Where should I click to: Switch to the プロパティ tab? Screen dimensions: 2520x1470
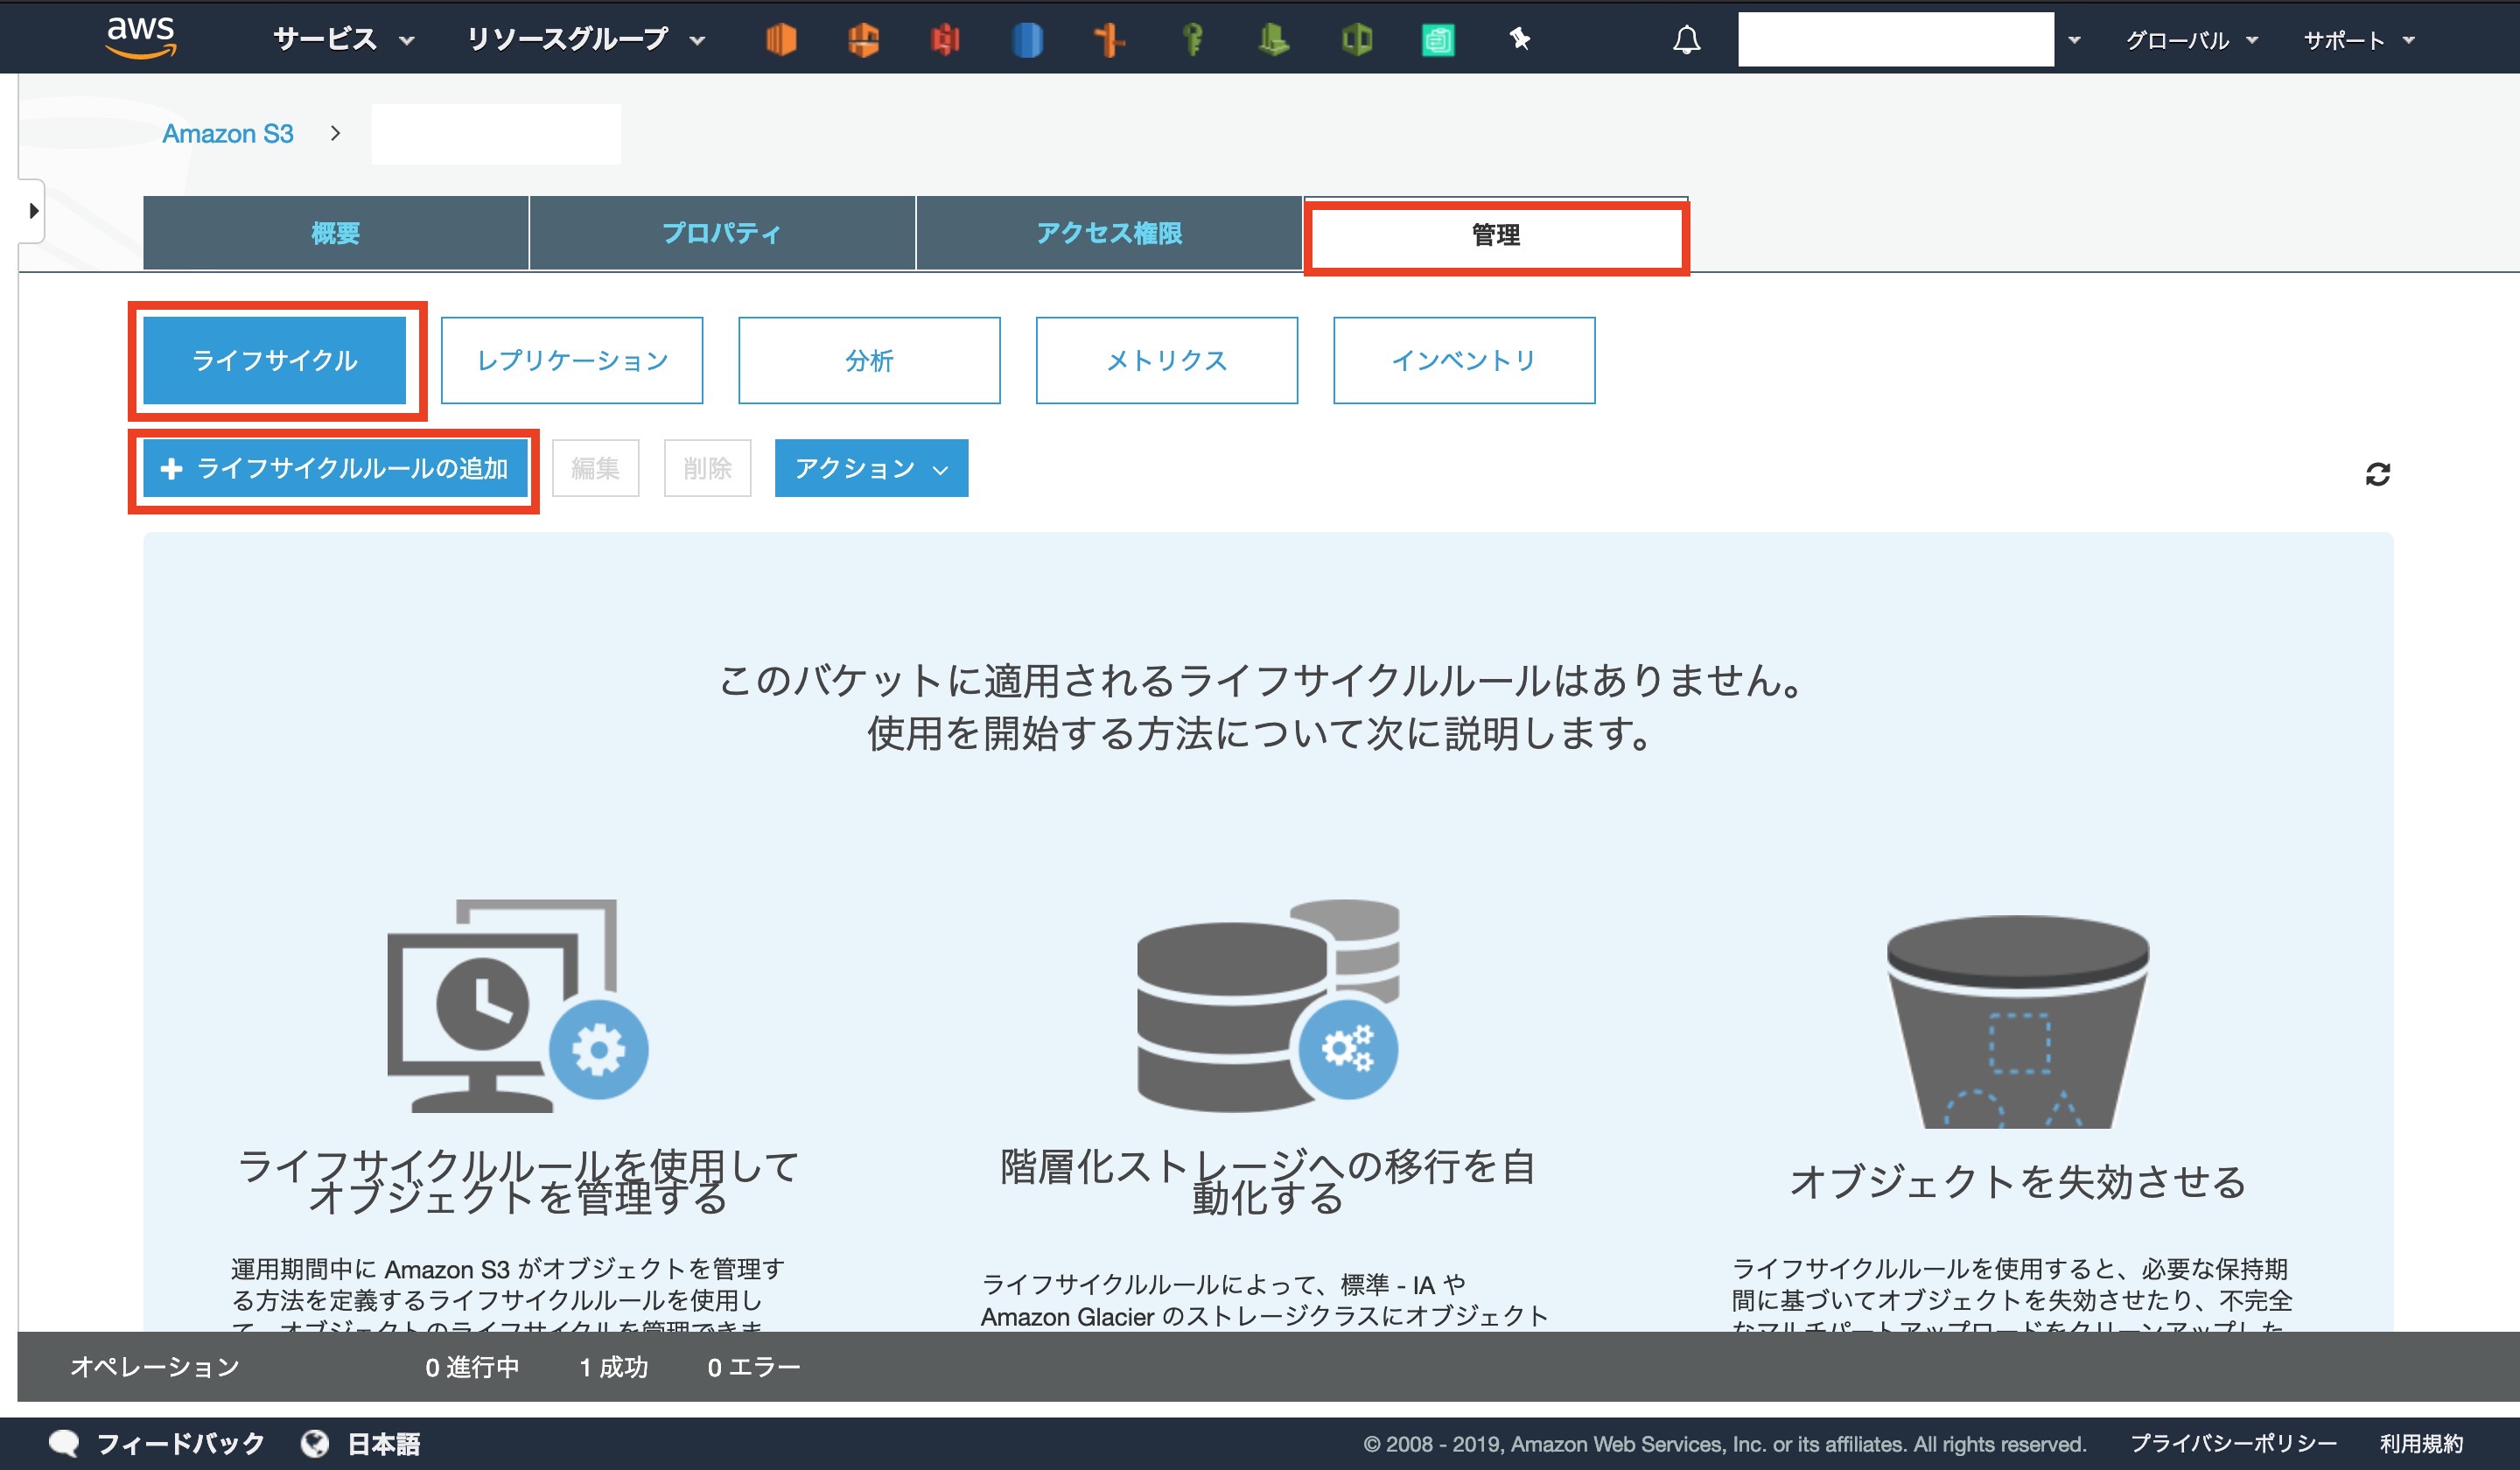point(721,233)
